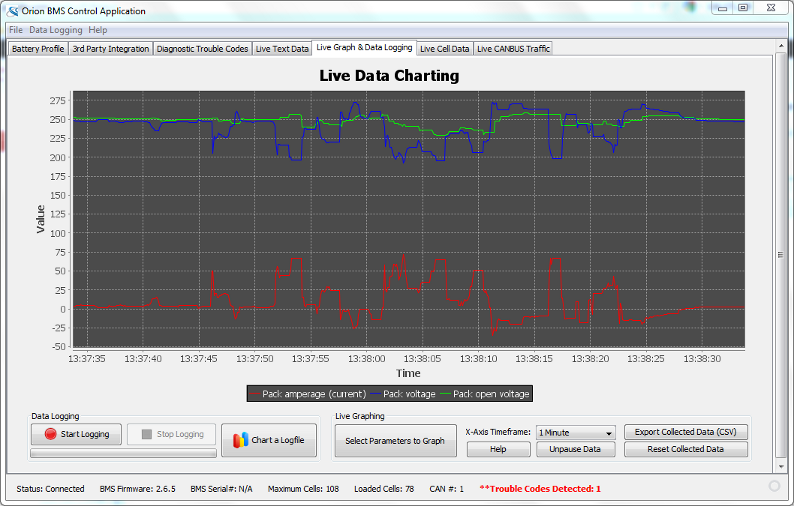Click the Unpause Data button
Image resolution: width=794 pixels, height=506 pixels.
coord(575,449)
